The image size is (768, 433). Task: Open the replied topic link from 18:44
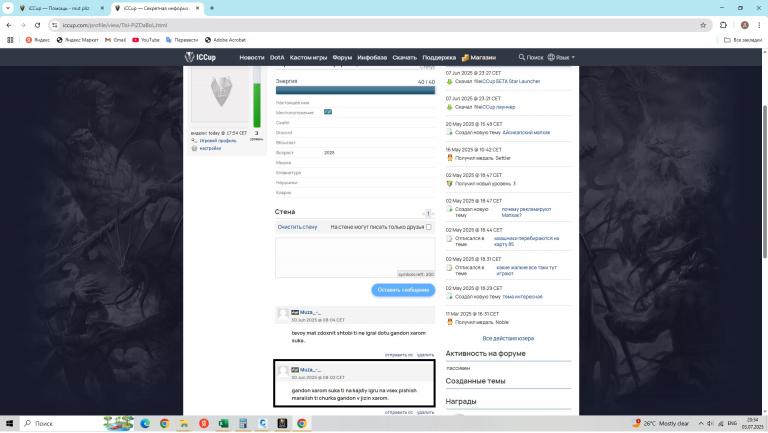(x=526, y=241)
